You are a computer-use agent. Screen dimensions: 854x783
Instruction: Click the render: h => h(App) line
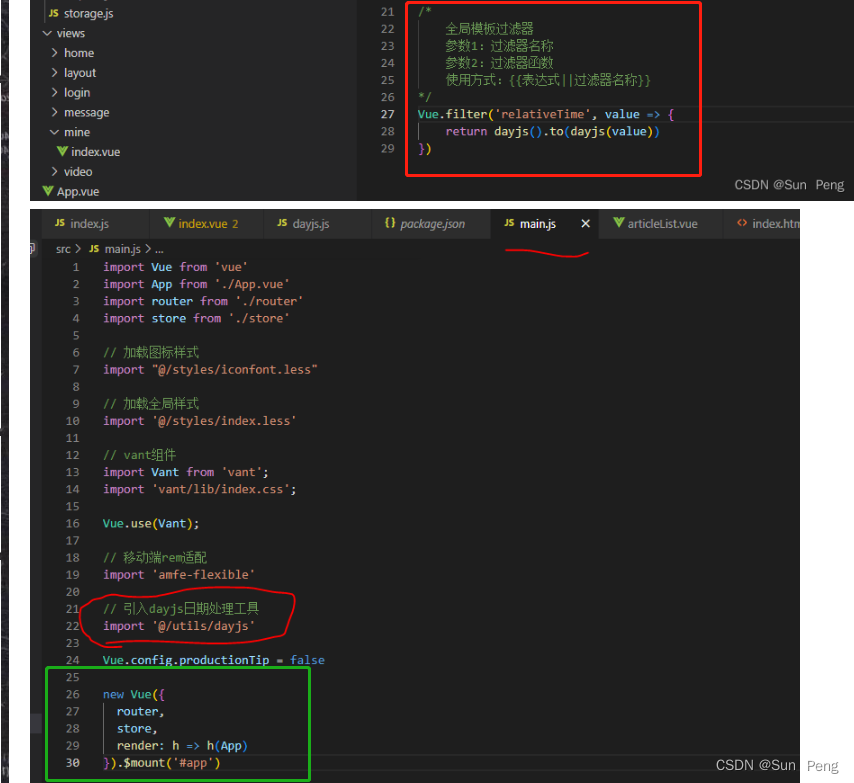(182, 746)
